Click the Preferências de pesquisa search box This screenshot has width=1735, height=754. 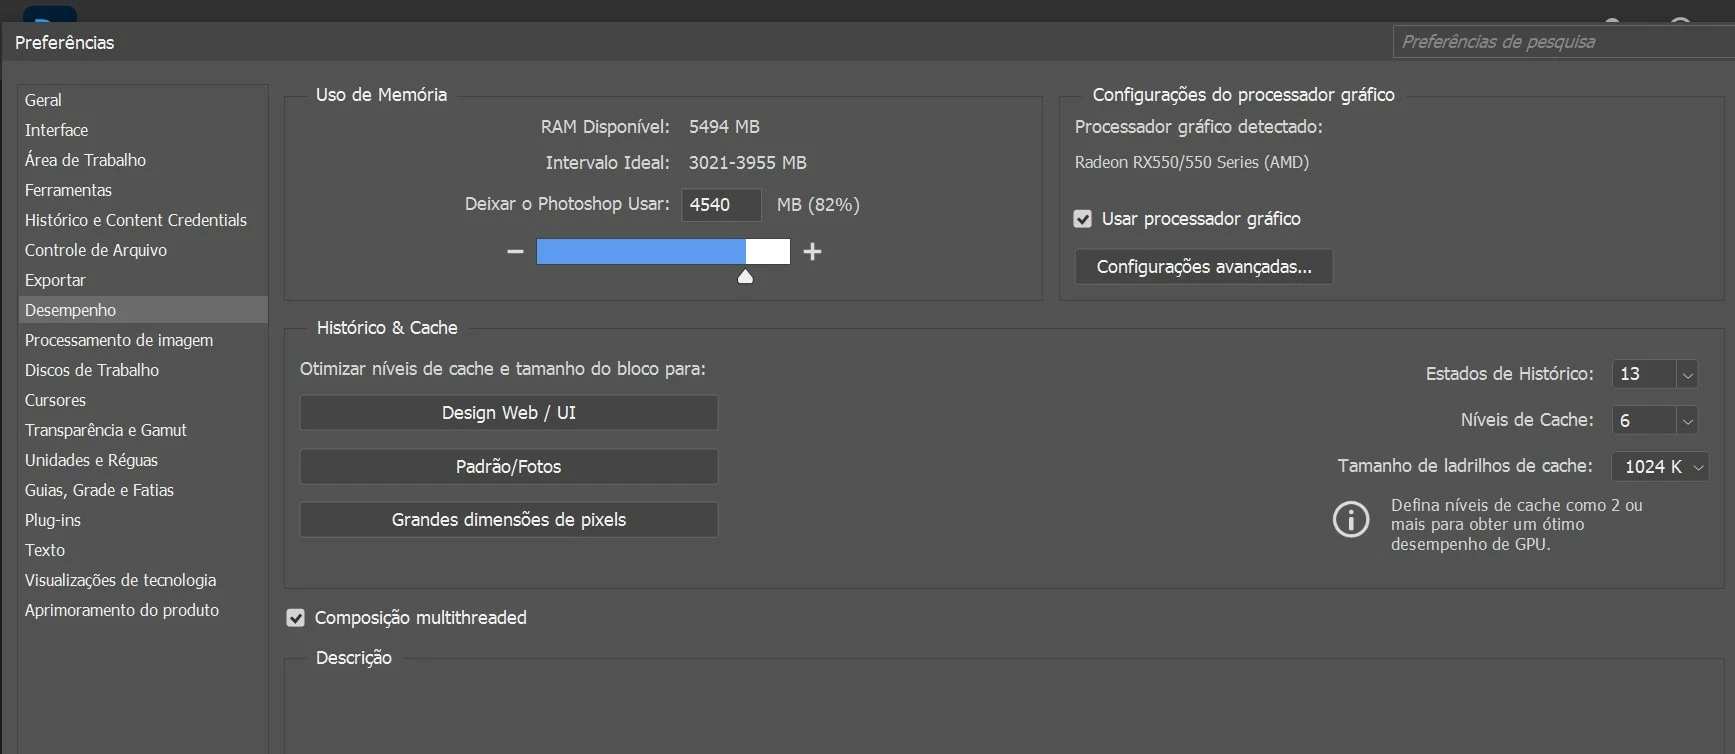point(1564,42)
